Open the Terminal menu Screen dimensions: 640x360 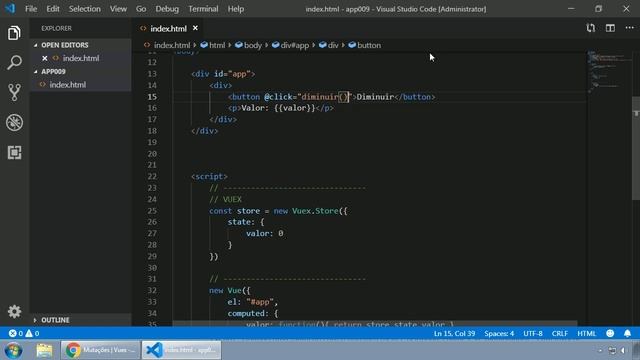click(x=203, y=9)
